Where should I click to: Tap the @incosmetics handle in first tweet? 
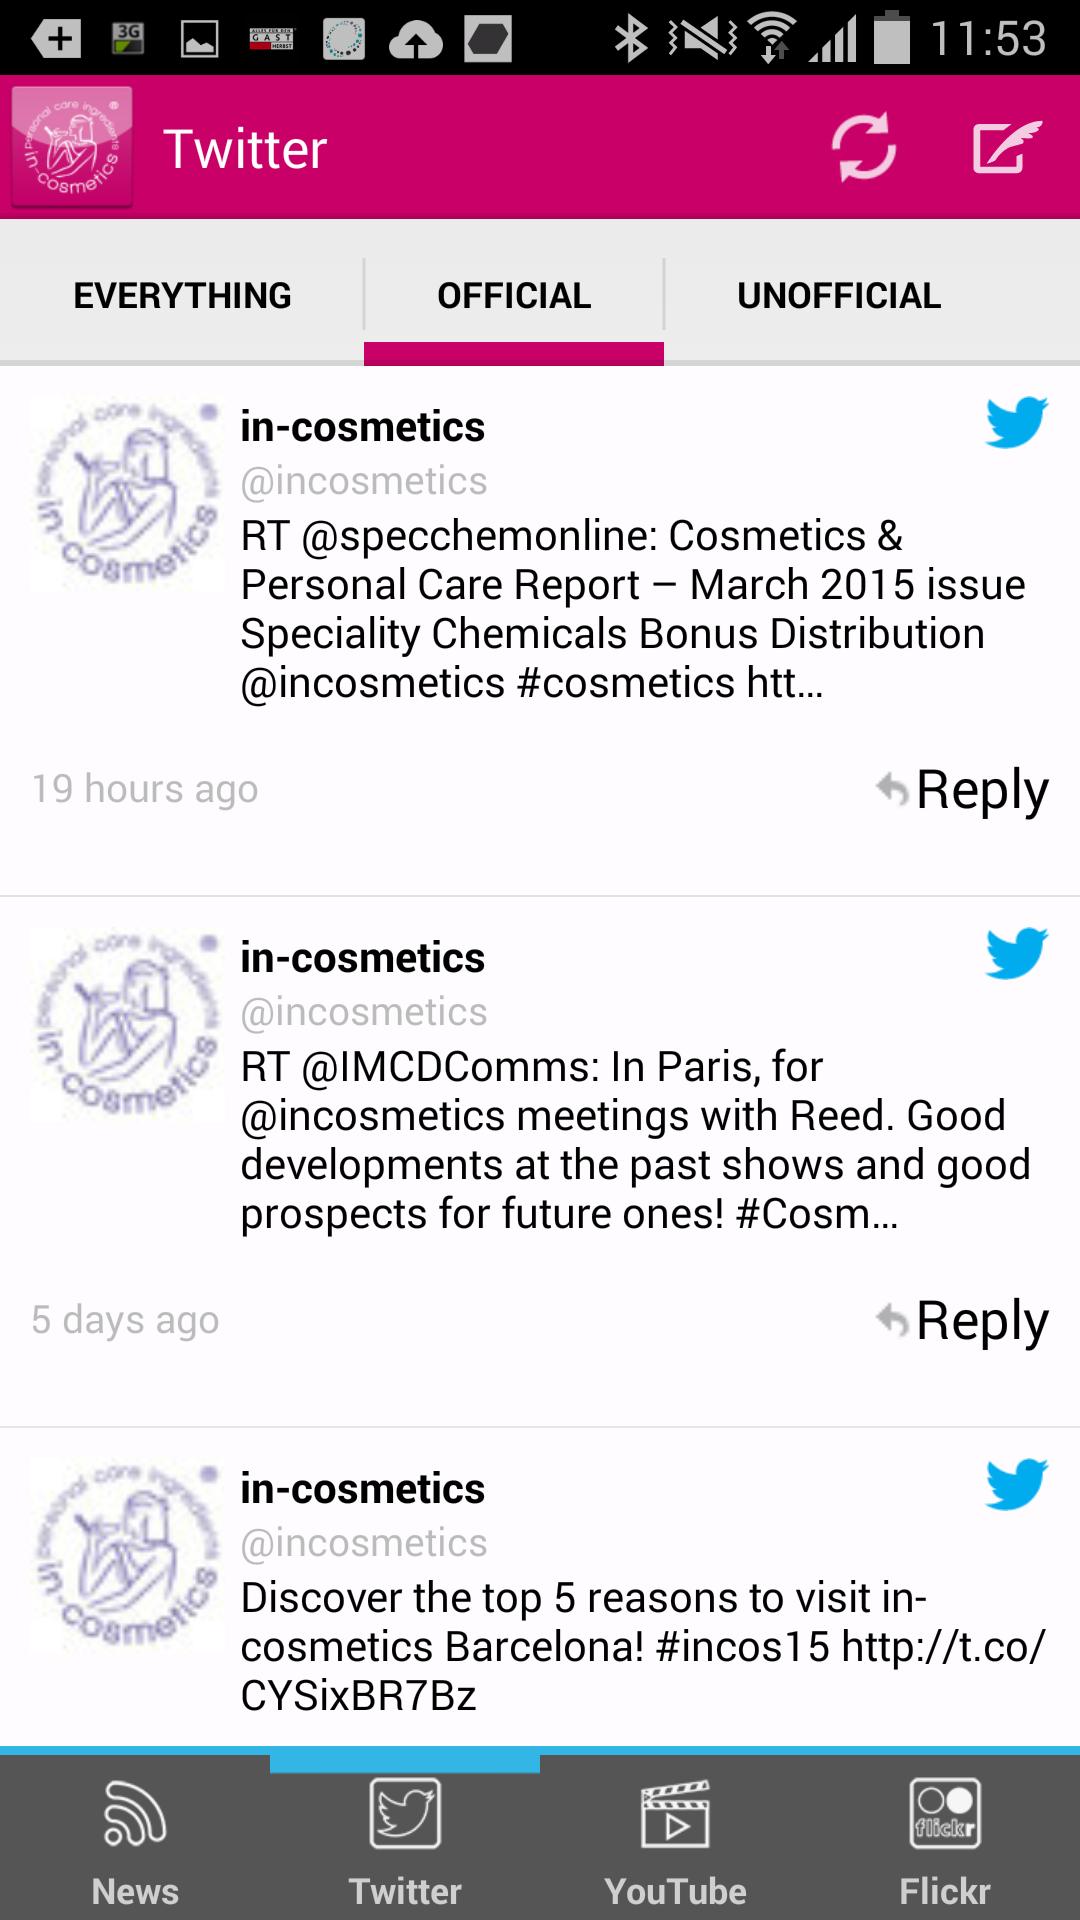(x=364, y=482)
